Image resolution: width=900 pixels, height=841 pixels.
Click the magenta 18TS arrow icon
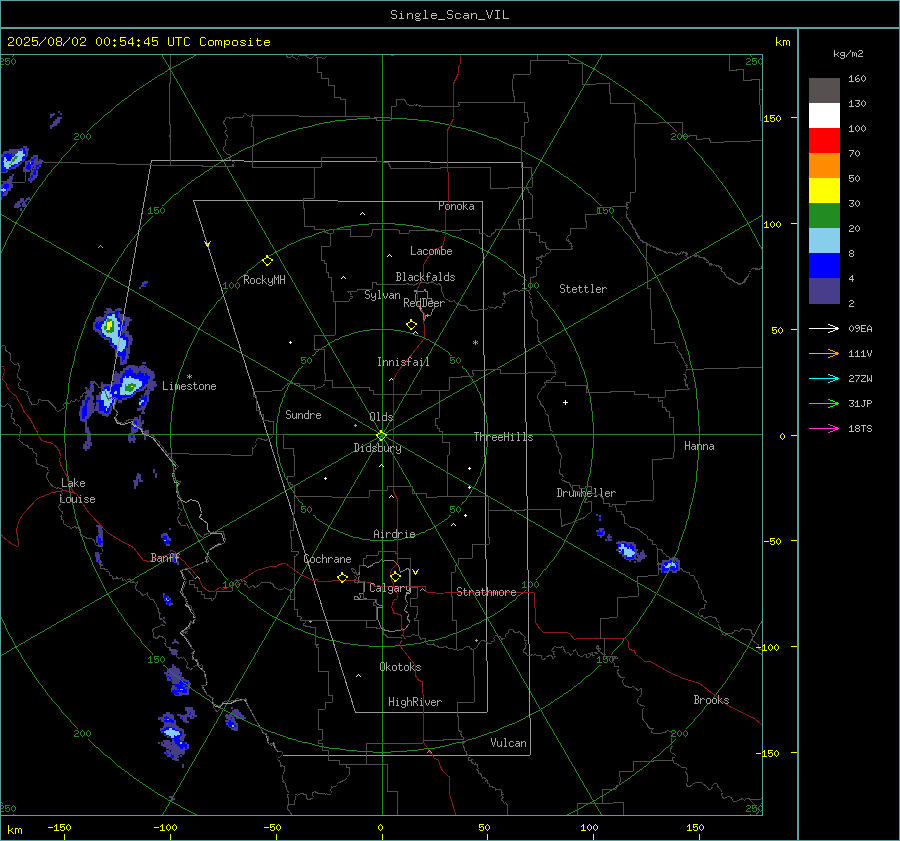(x=824, y=428)
